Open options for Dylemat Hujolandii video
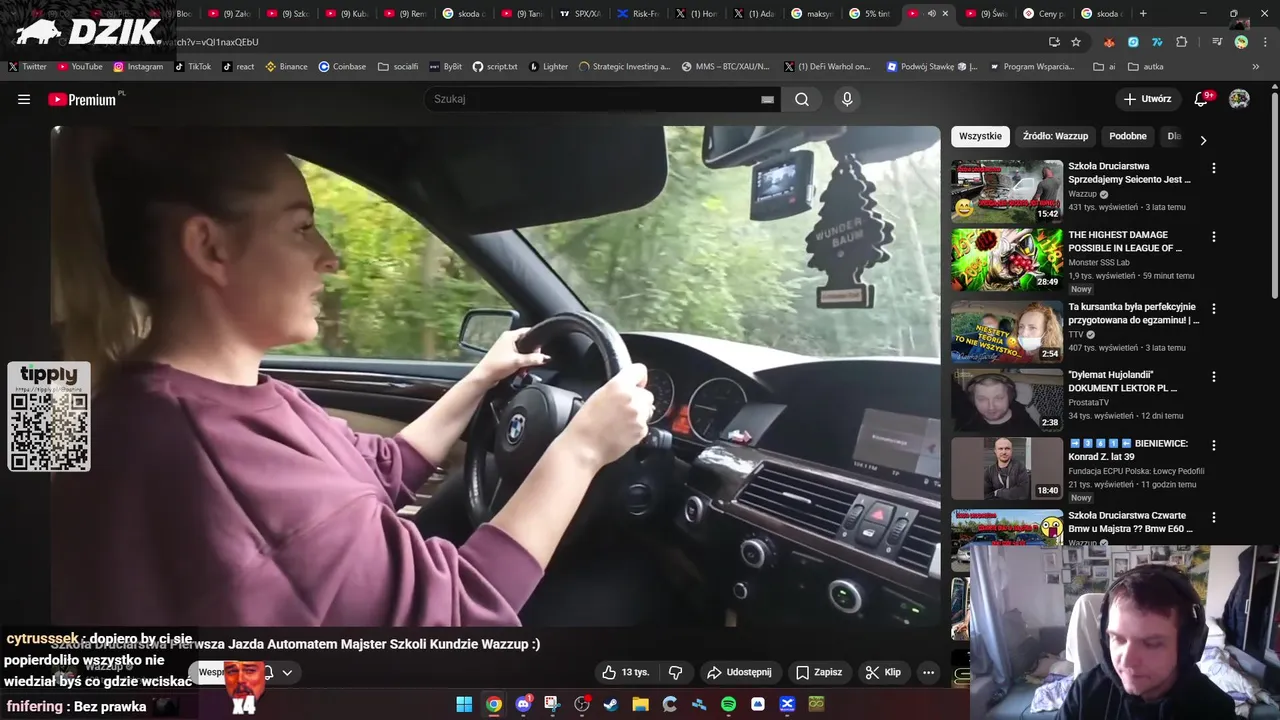Screen dimensions: 1280x720 (1214, 377)
